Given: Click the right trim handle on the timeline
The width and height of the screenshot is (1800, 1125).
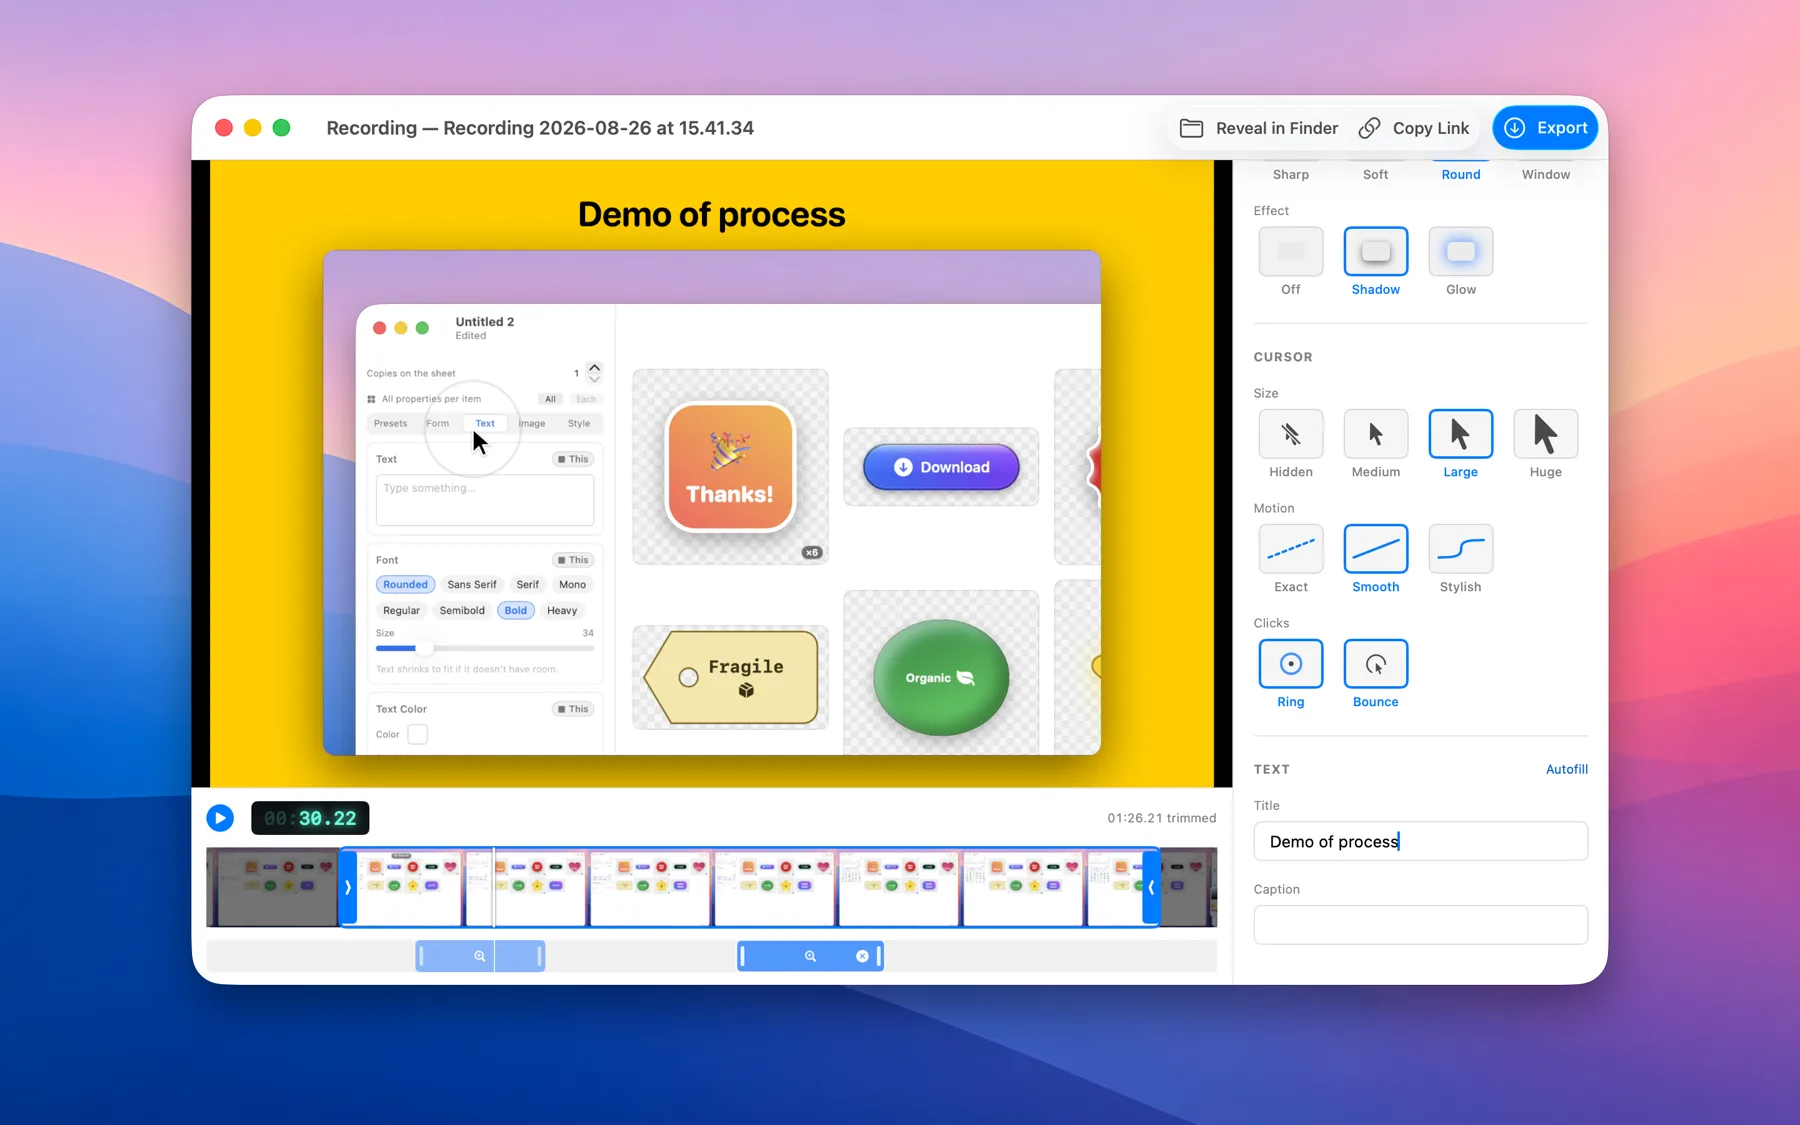Looking at the screenshot, I should [x=1151, y=887].
